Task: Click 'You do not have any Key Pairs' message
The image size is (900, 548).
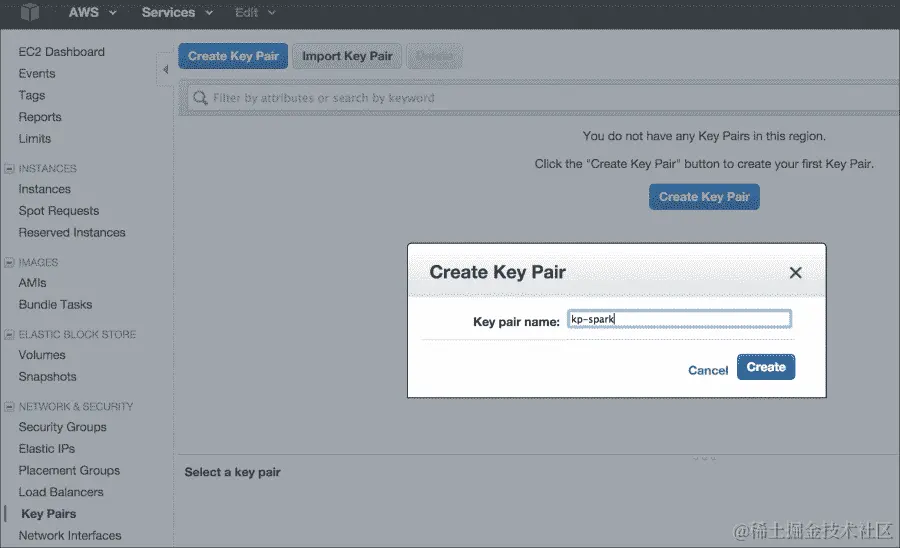Action: [704, 136]
